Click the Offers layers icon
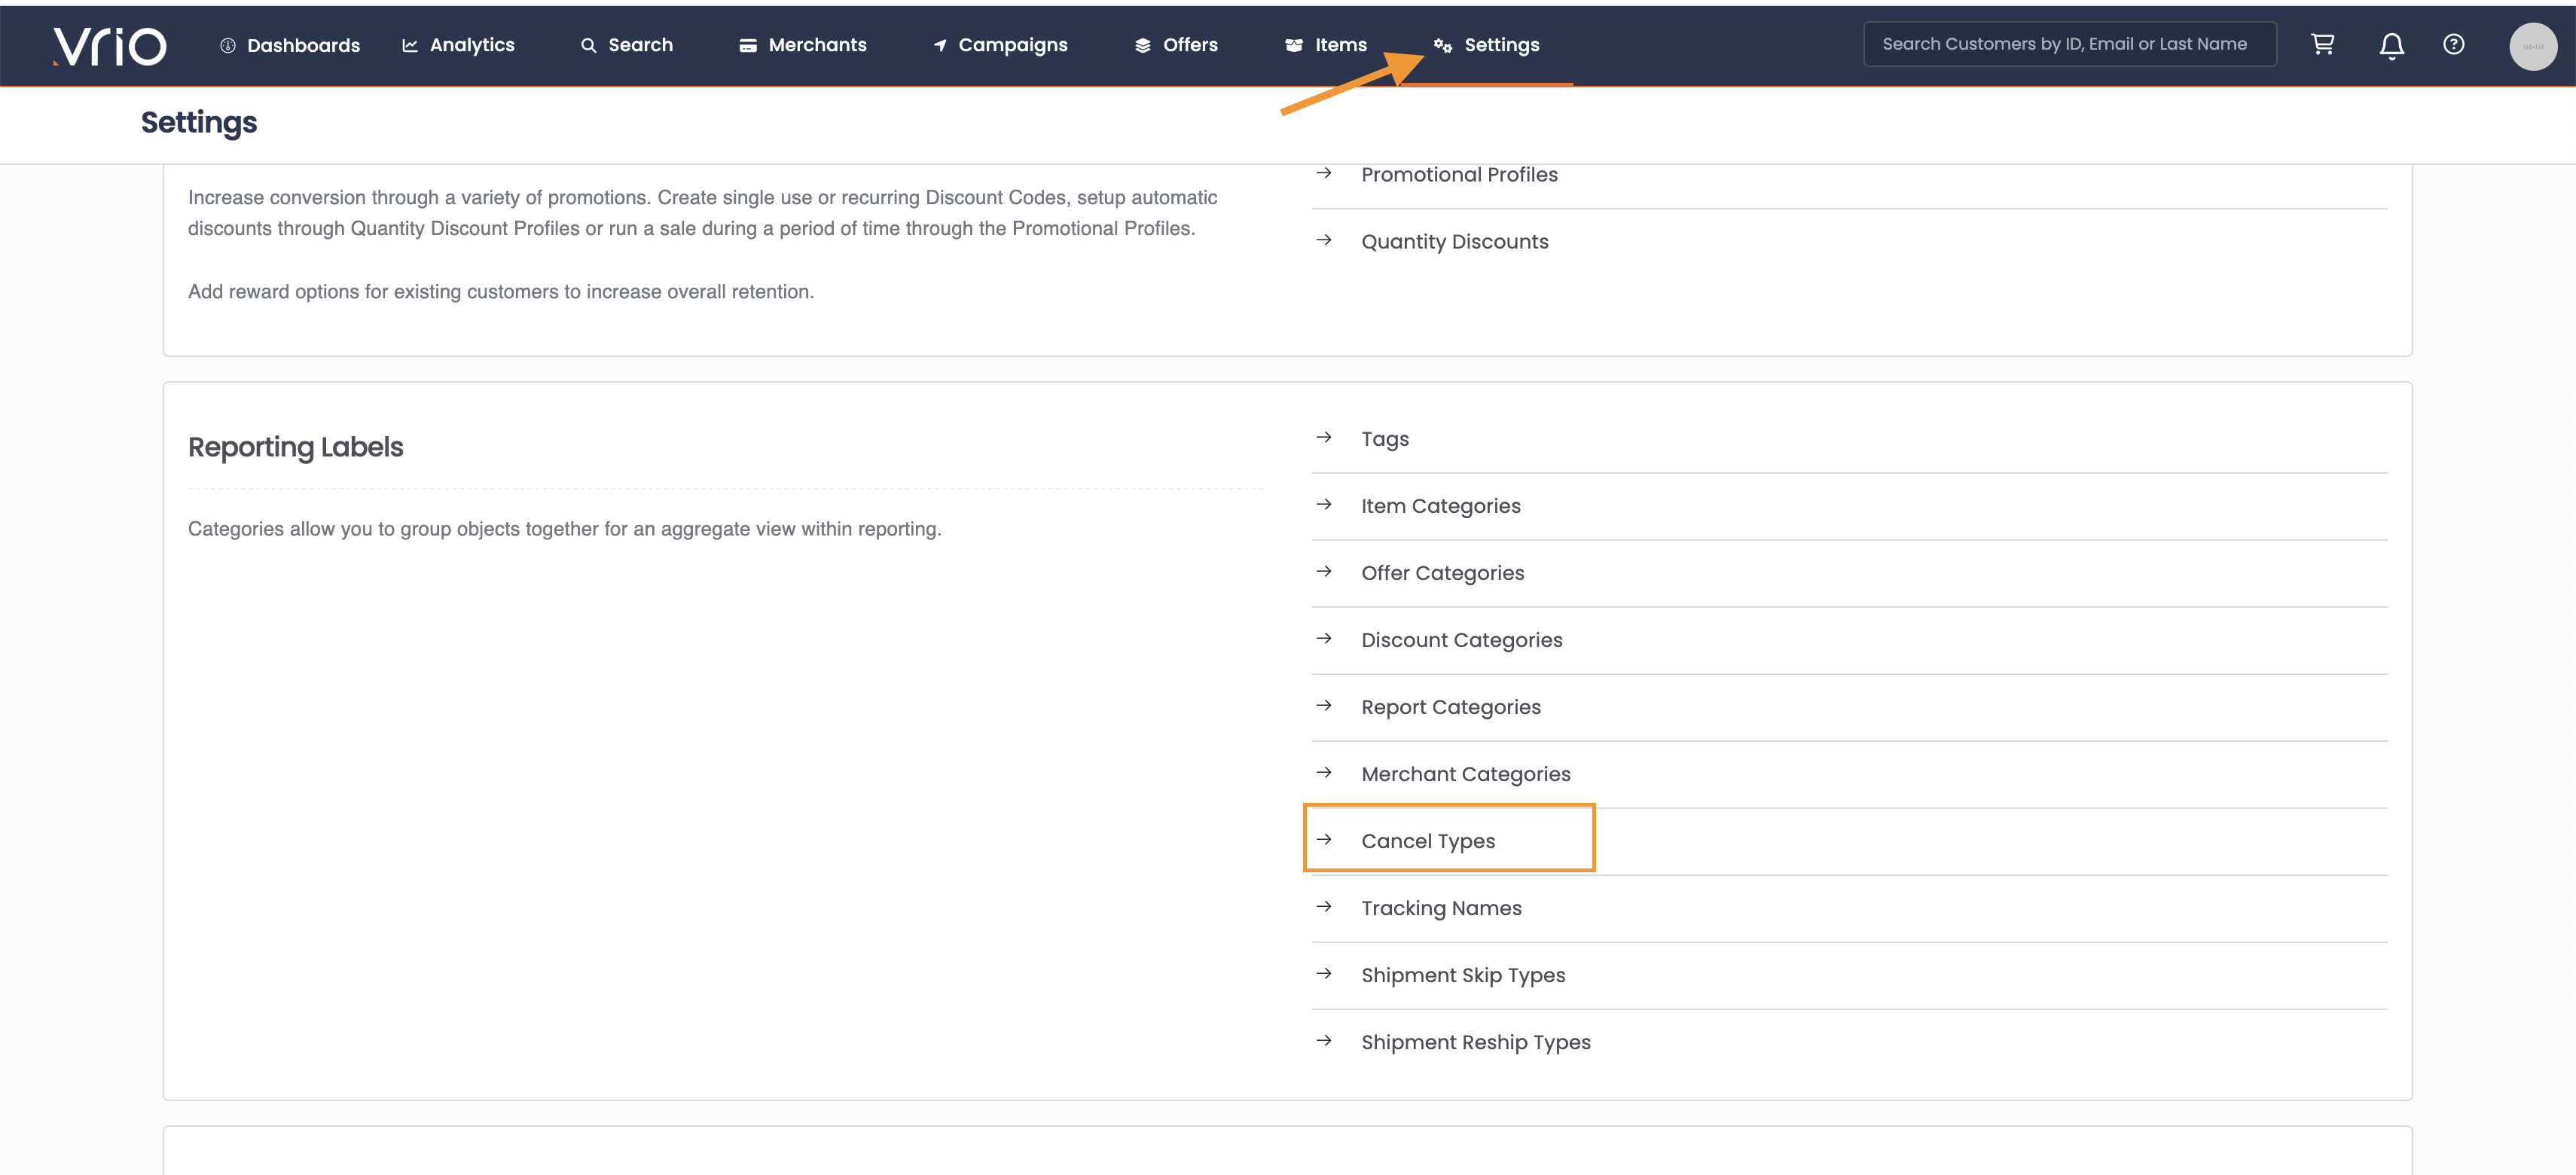This screenshot has width=2576, height=1175. 1142,45
